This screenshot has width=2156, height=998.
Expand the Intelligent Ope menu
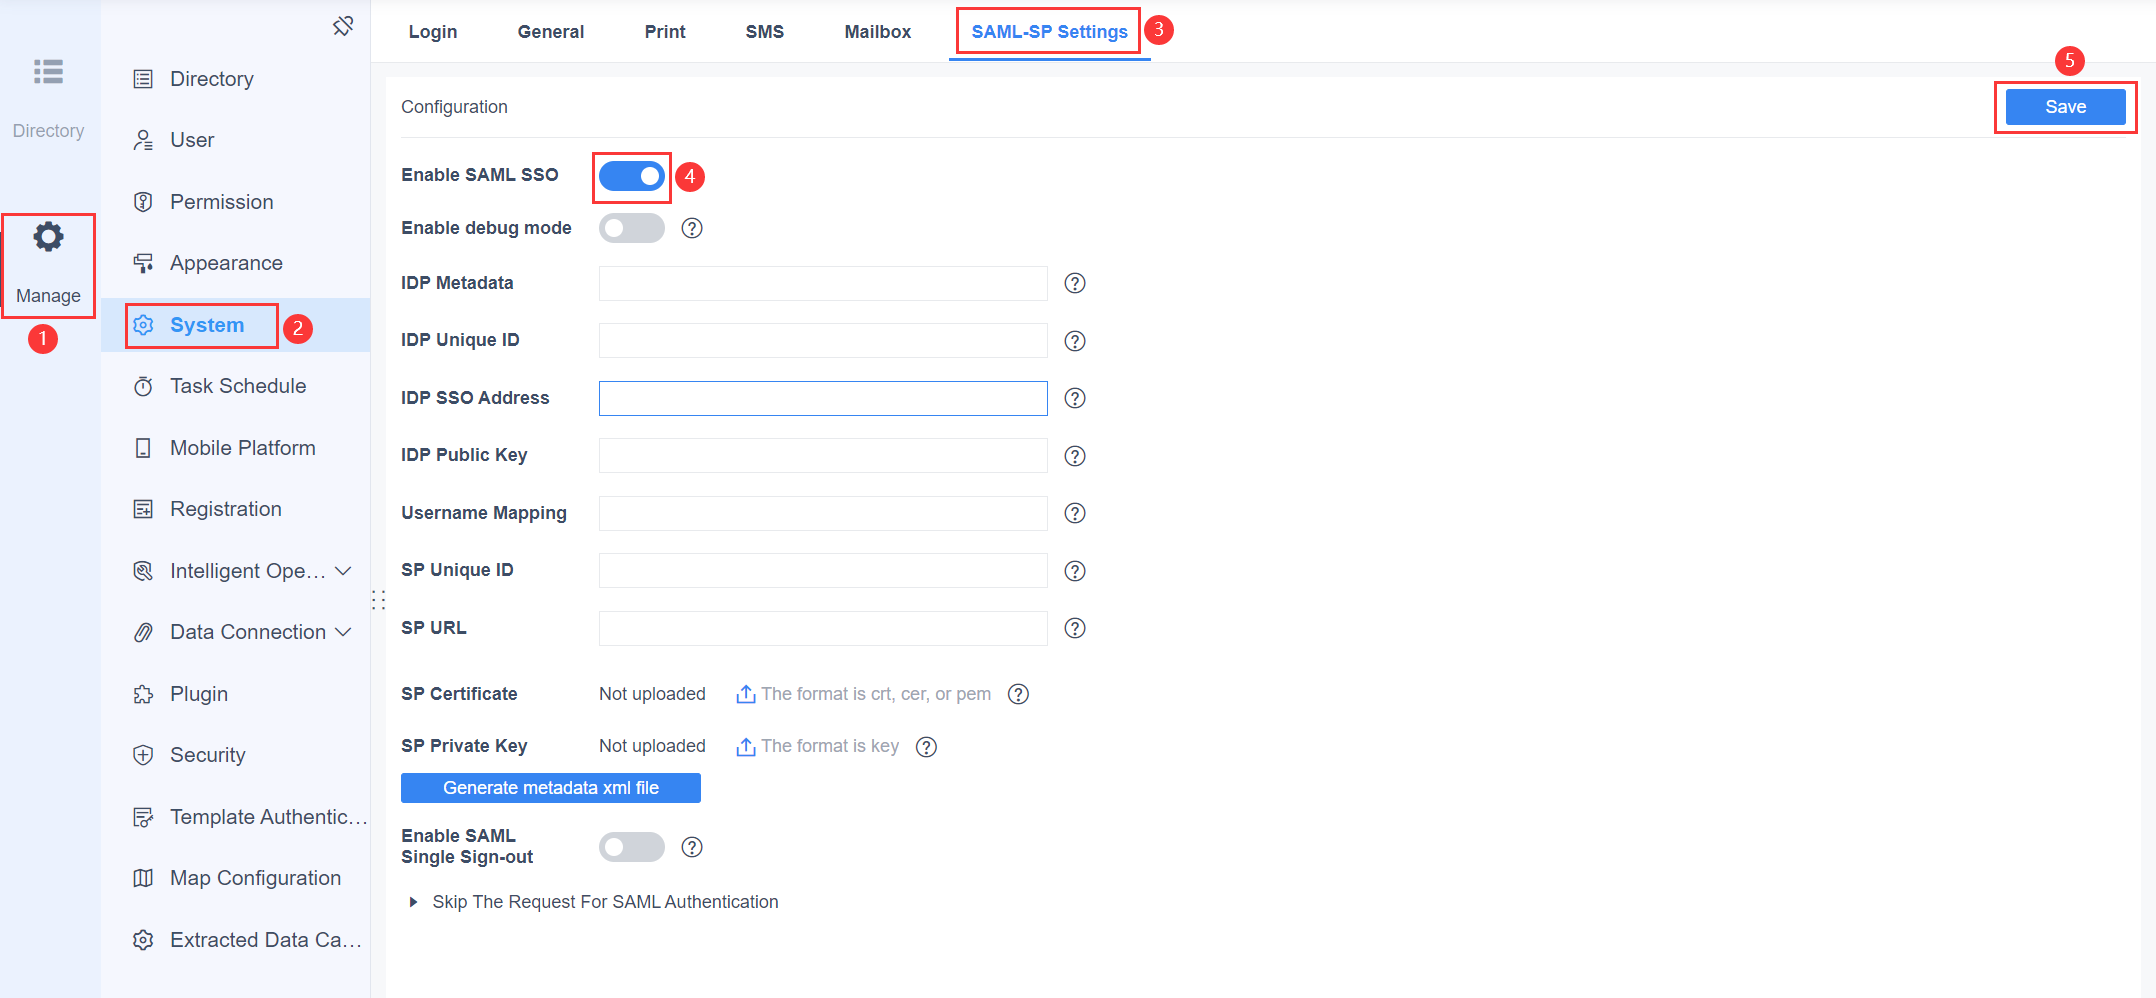click(x=344, y=570)
